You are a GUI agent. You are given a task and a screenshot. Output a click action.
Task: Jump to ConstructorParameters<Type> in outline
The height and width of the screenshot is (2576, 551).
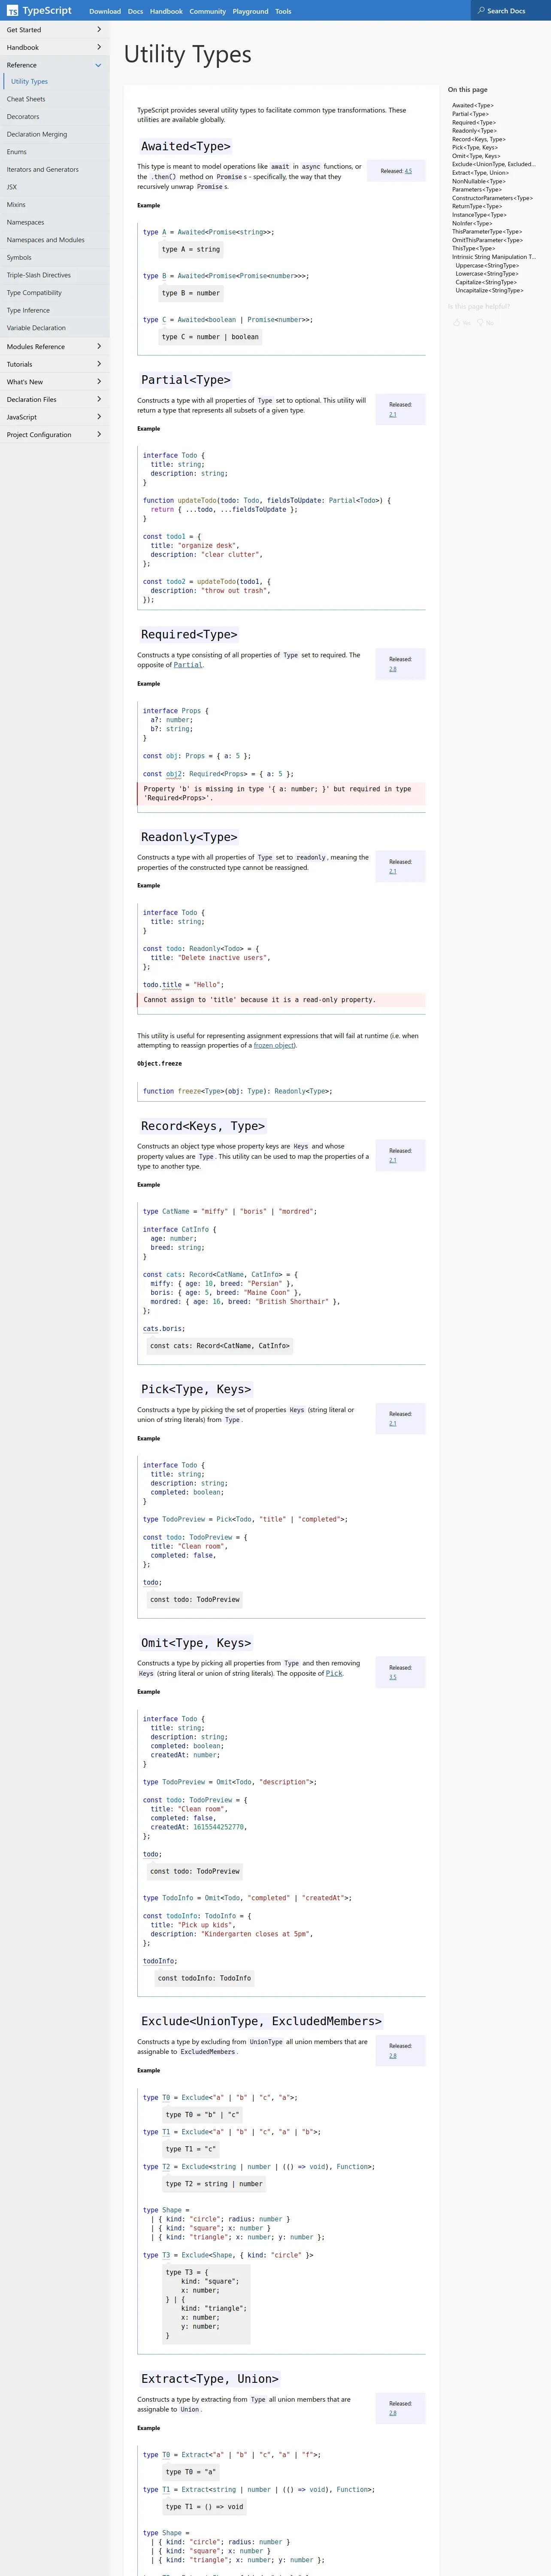492,198
